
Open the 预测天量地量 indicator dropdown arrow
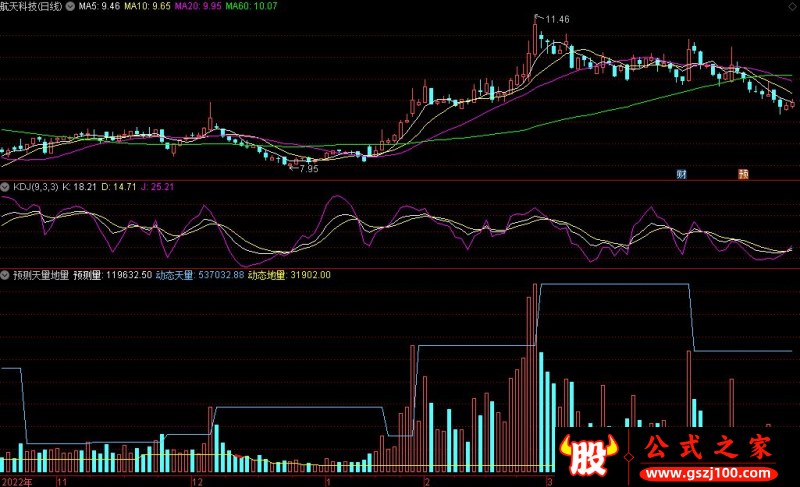click(5, 275)
